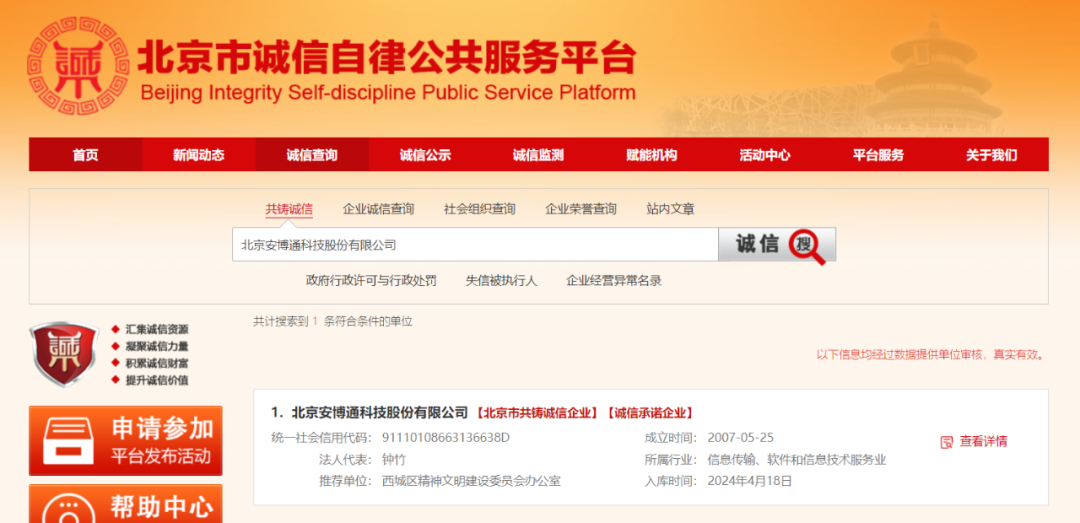Click establishment date 2007-05-25
1080x523 pixels.
click(740, 438)
